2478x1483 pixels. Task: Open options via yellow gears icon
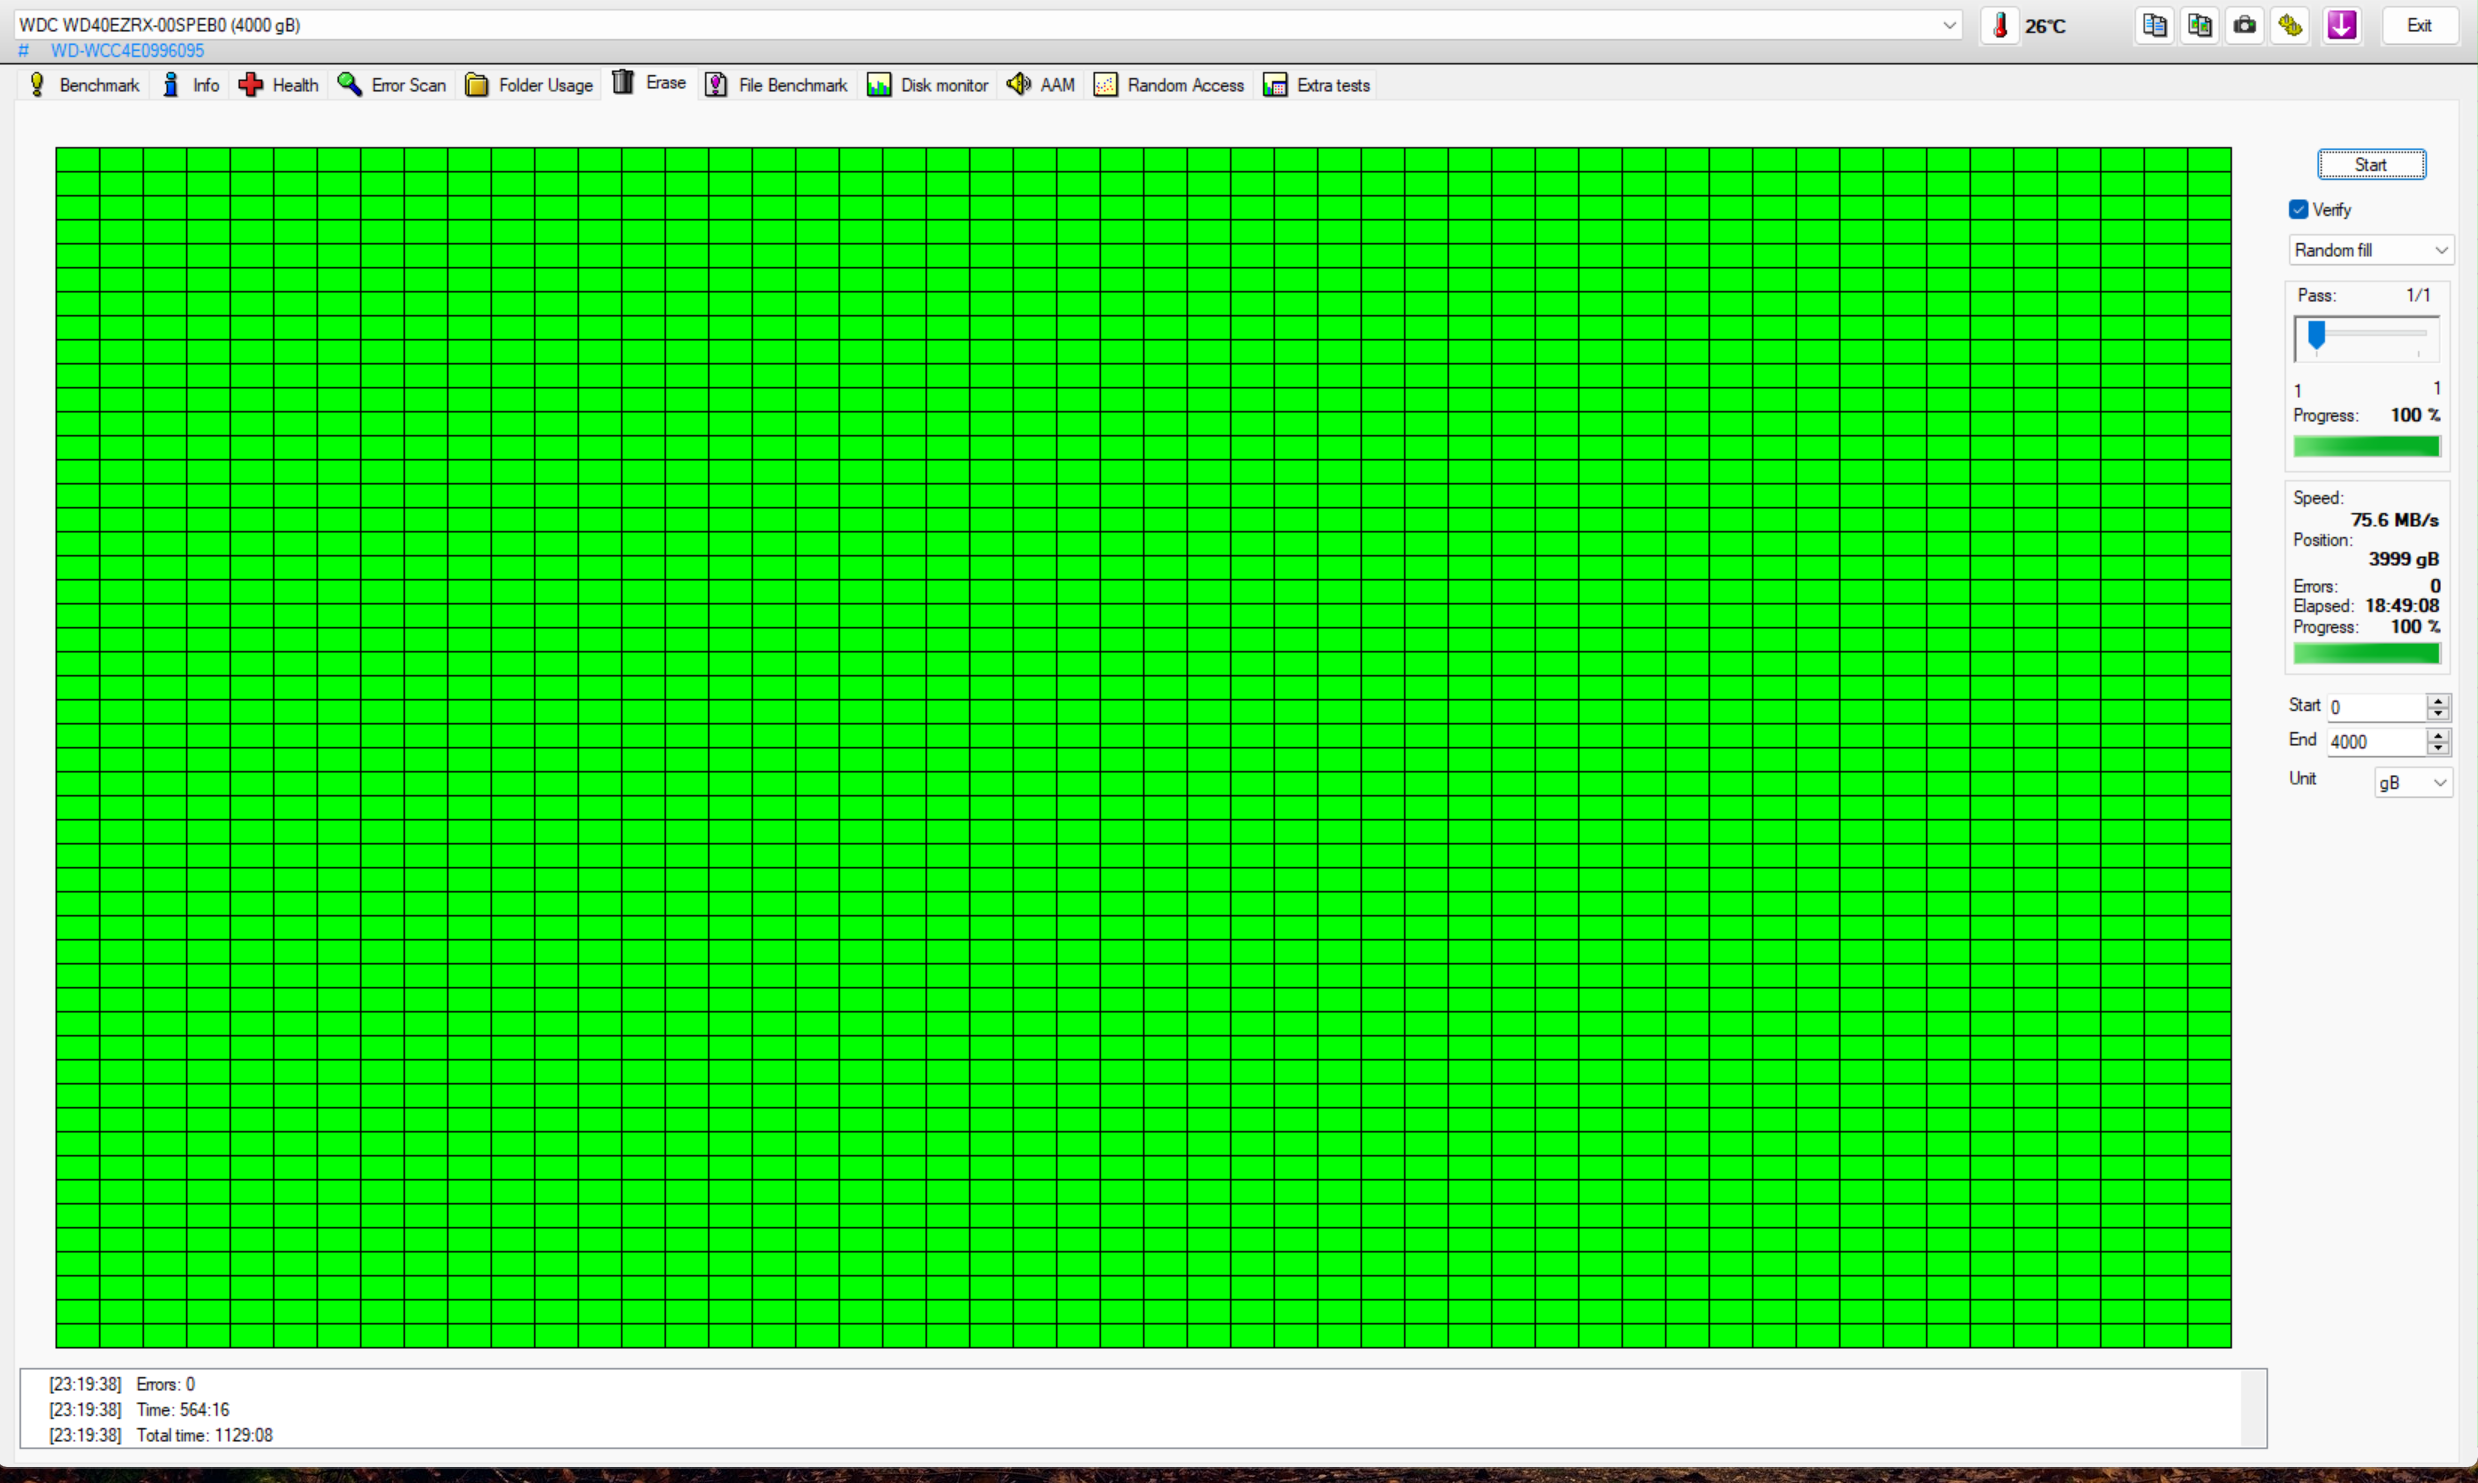[x=2290, y=25]
